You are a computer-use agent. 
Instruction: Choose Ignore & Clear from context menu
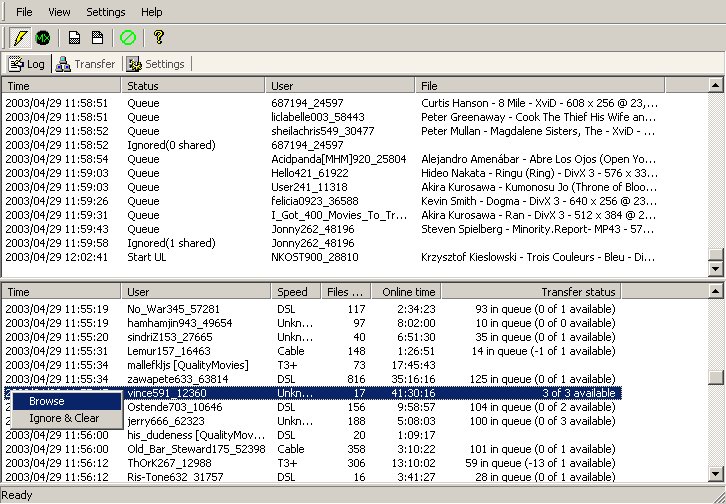click(x=64, y=418)
